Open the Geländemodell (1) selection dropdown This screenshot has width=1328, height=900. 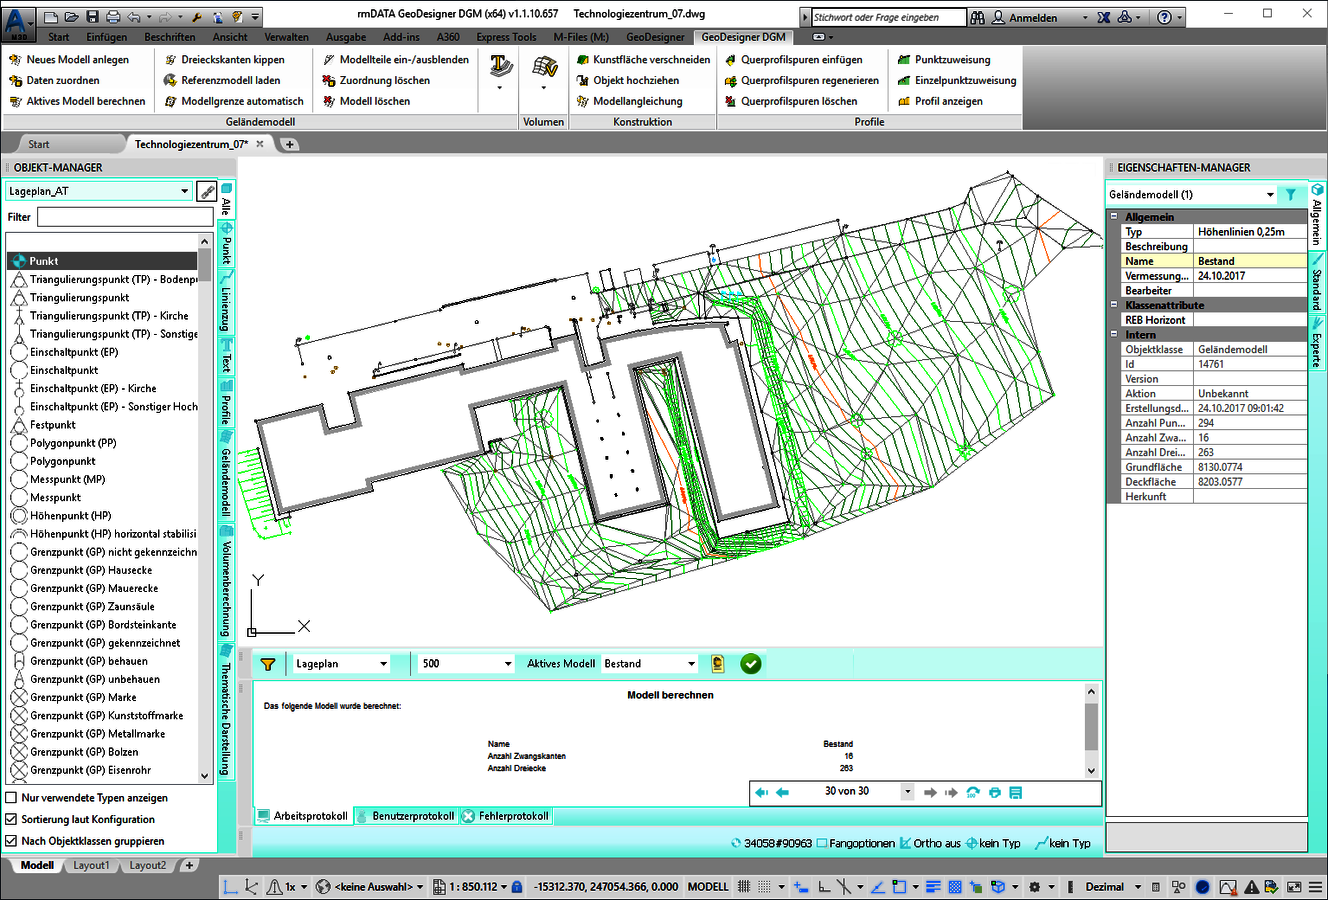point(1270,195)
